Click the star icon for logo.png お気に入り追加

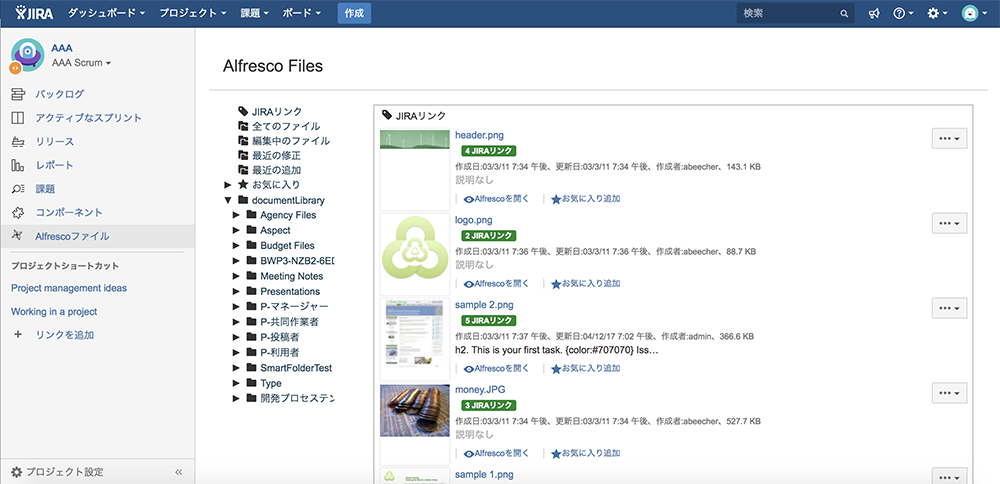[556, 284]
